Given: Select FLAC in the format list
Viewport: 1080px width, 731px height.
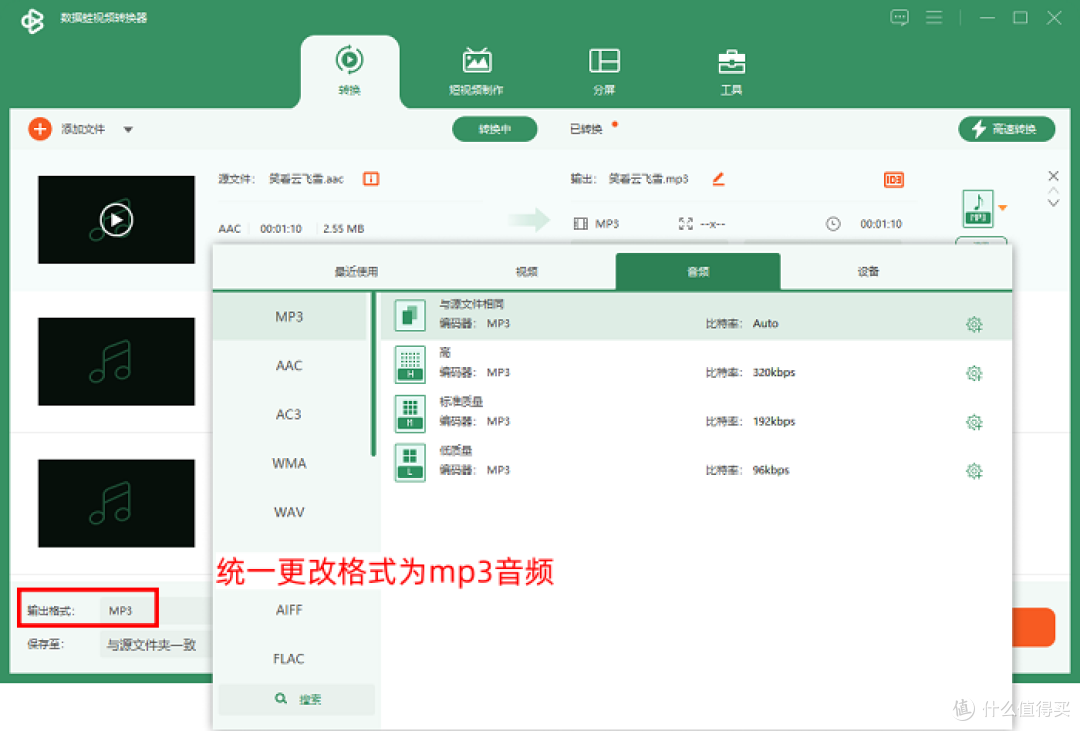Looking at the screenshot, I should point(289,659).
